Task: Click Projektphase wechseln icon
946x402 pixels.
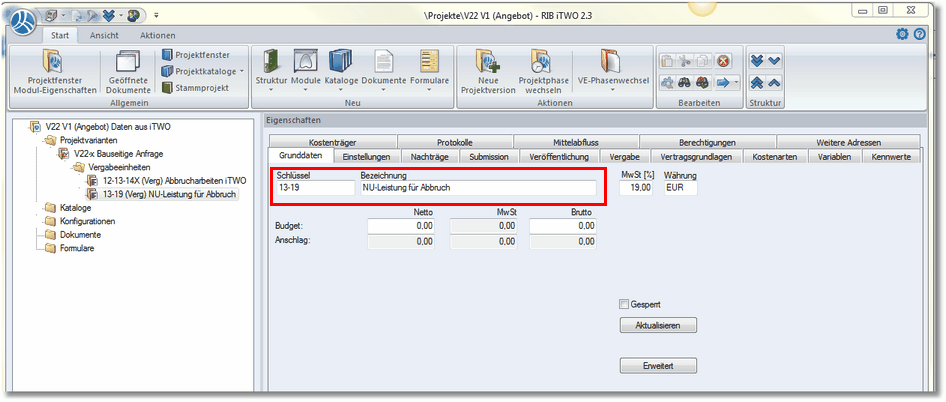Action: pos(541,70)
